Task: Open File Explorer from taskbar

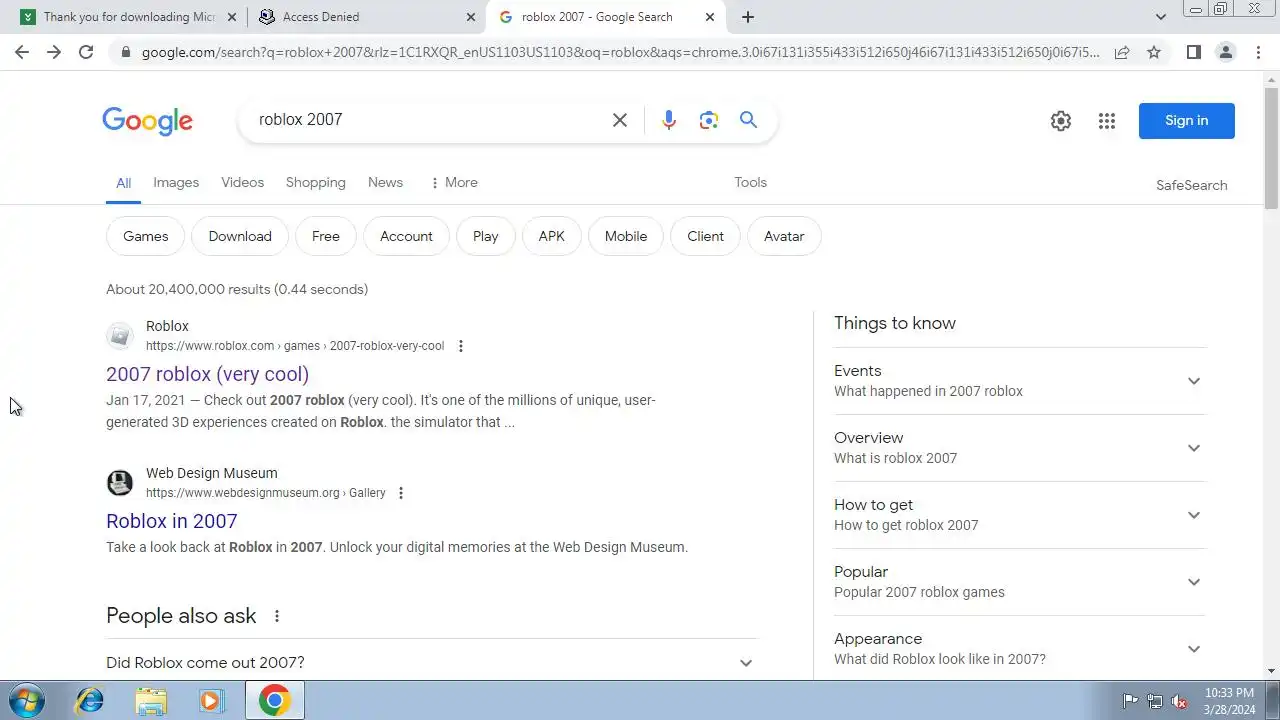Action: tap(151, 700)
